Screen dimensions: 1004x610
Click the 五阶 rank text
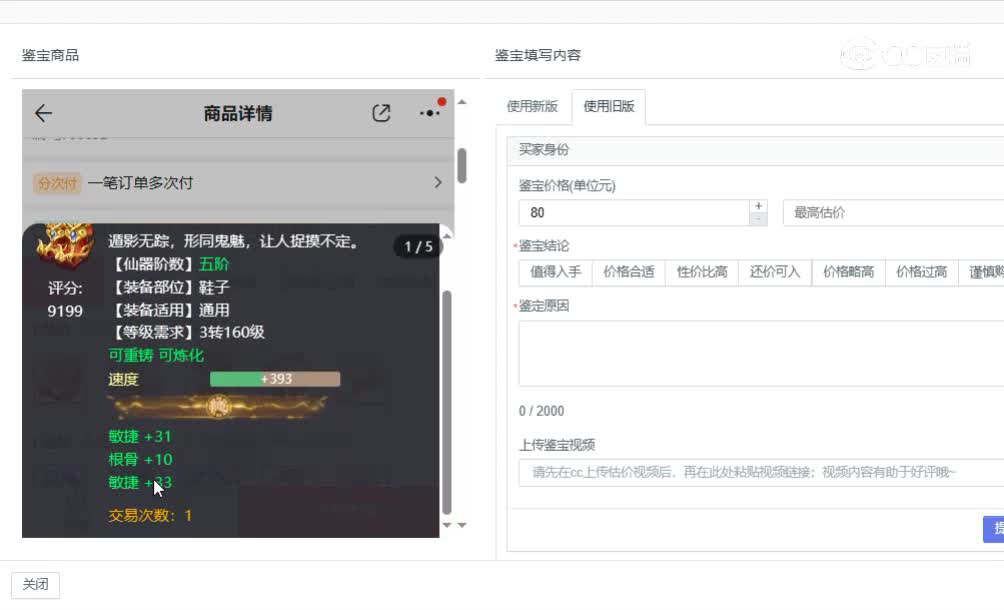[x=214, y=264]
